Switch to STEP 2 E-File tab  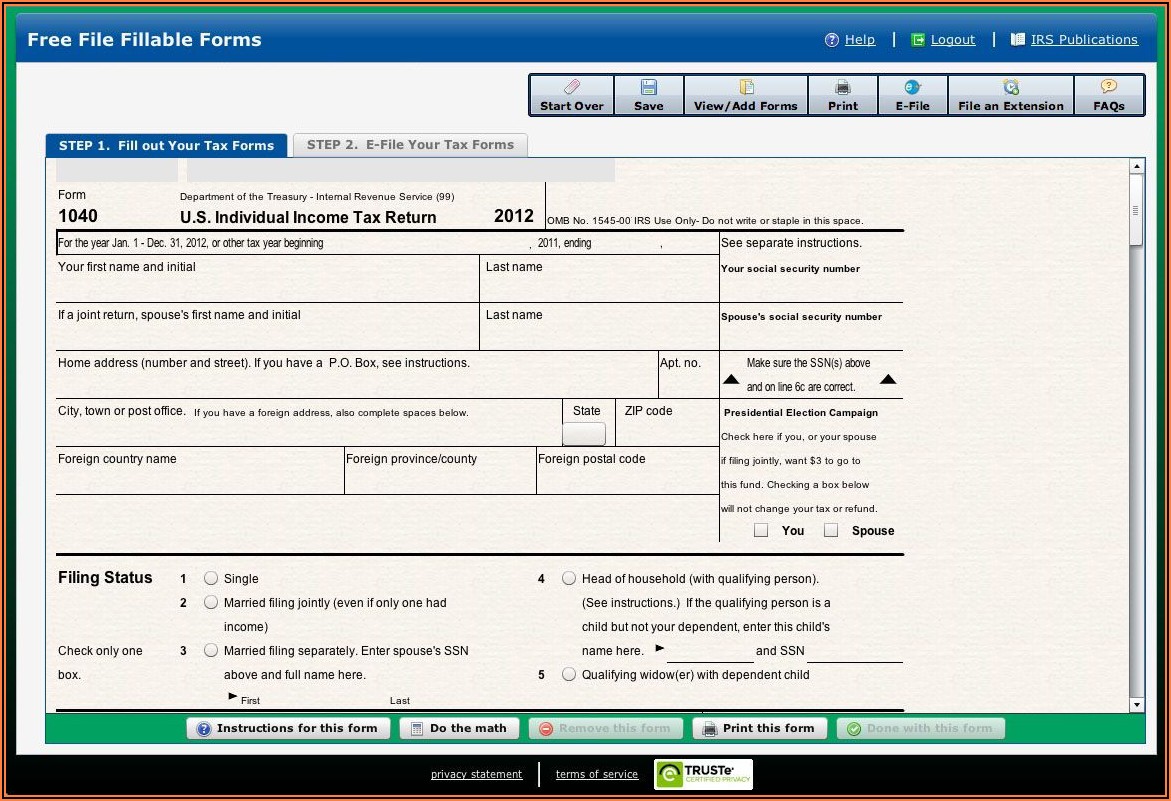tap(410, 145)
